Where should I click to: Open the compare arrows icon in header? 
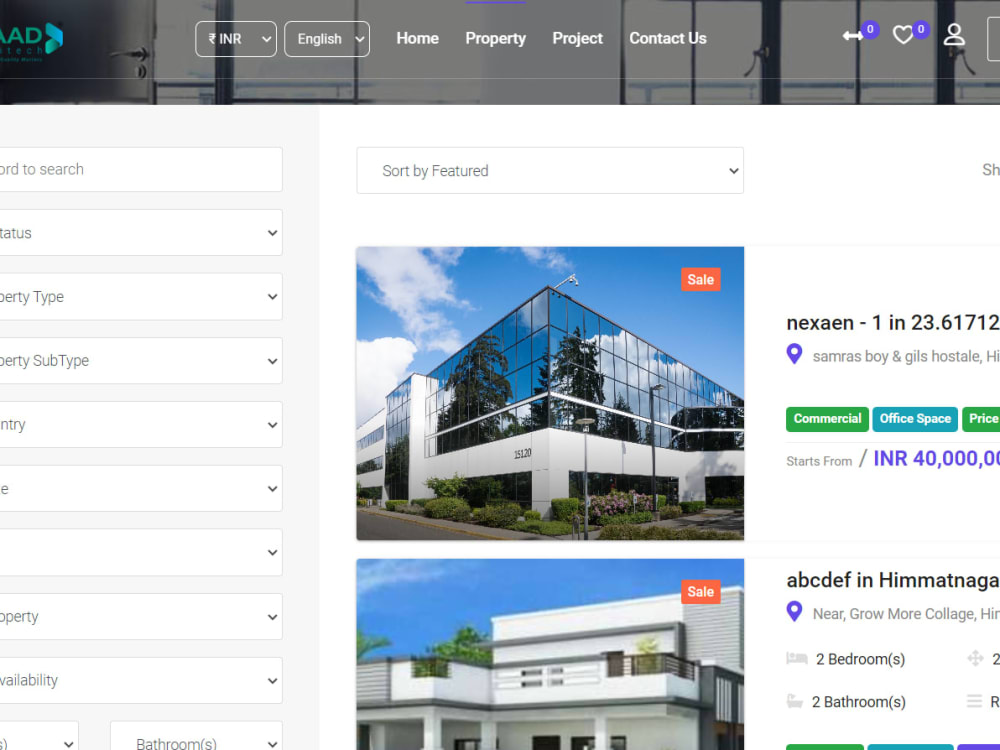coord(853,36)
